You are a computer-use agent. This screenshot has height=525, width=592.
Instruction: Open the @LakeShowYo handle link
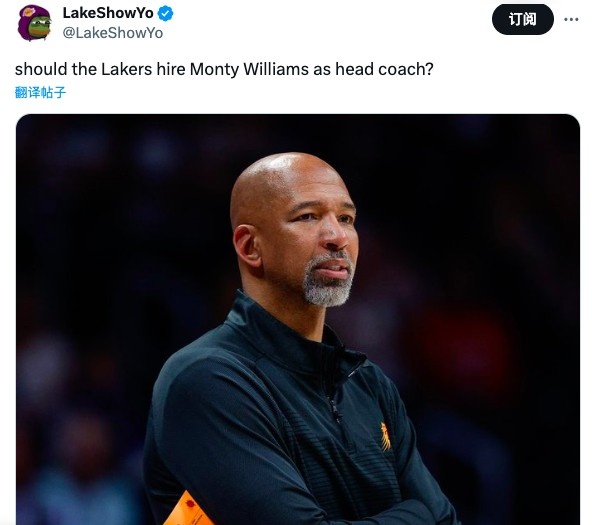pos(113,33)
